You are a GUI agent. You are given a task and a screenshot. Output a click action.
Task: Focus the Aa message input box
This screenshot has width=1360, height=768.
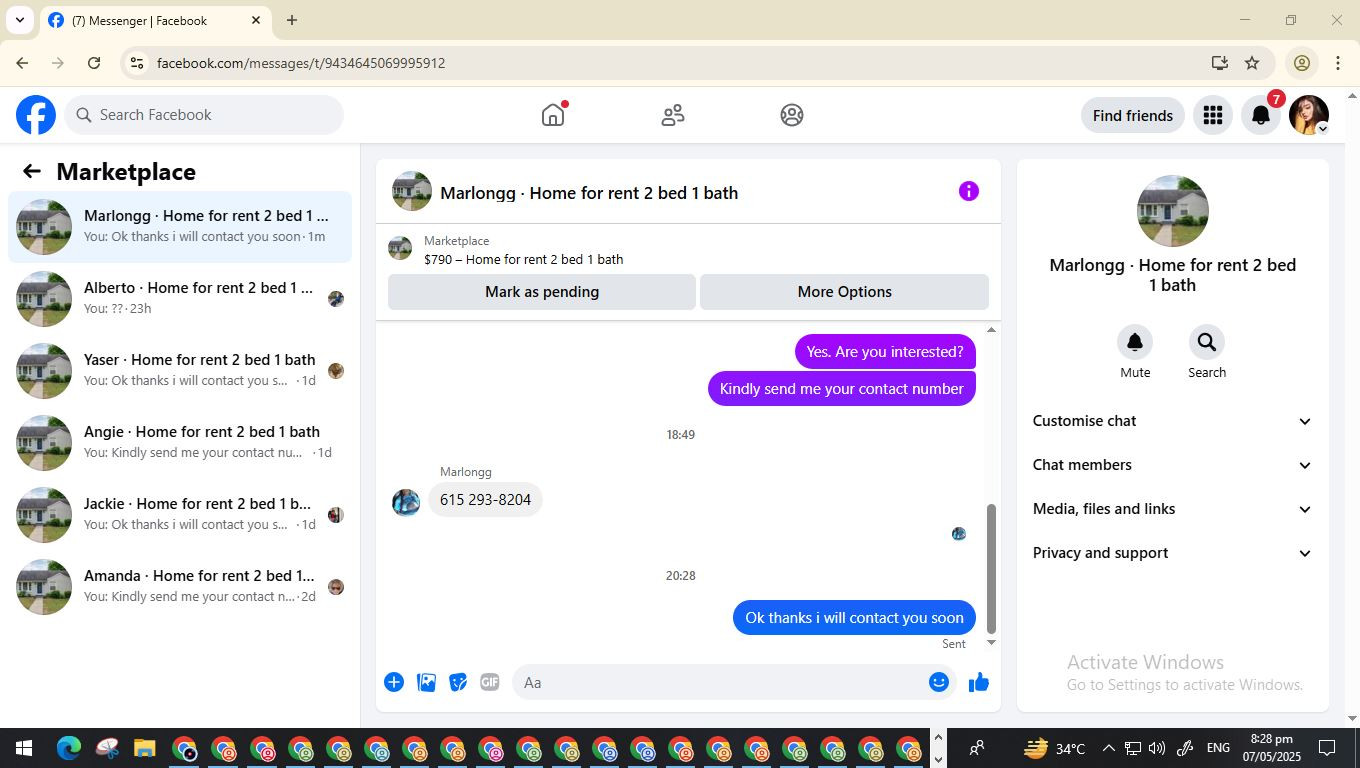[x=720, y=682]
